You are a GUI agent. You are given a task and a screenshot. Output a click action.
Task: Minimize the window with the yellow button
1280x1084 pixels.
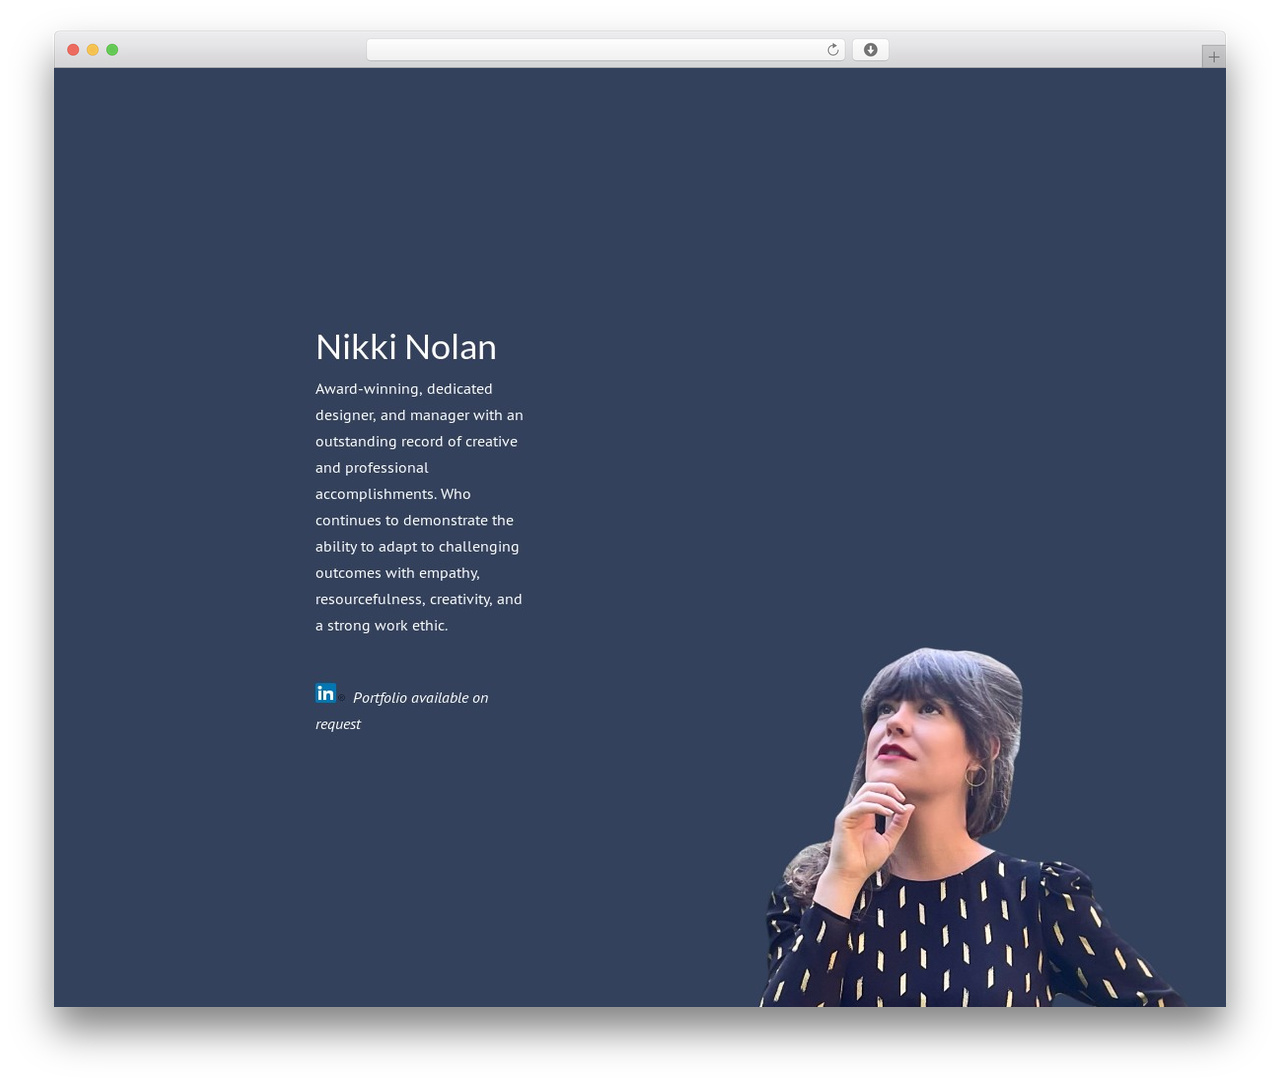tap(93, 50)
